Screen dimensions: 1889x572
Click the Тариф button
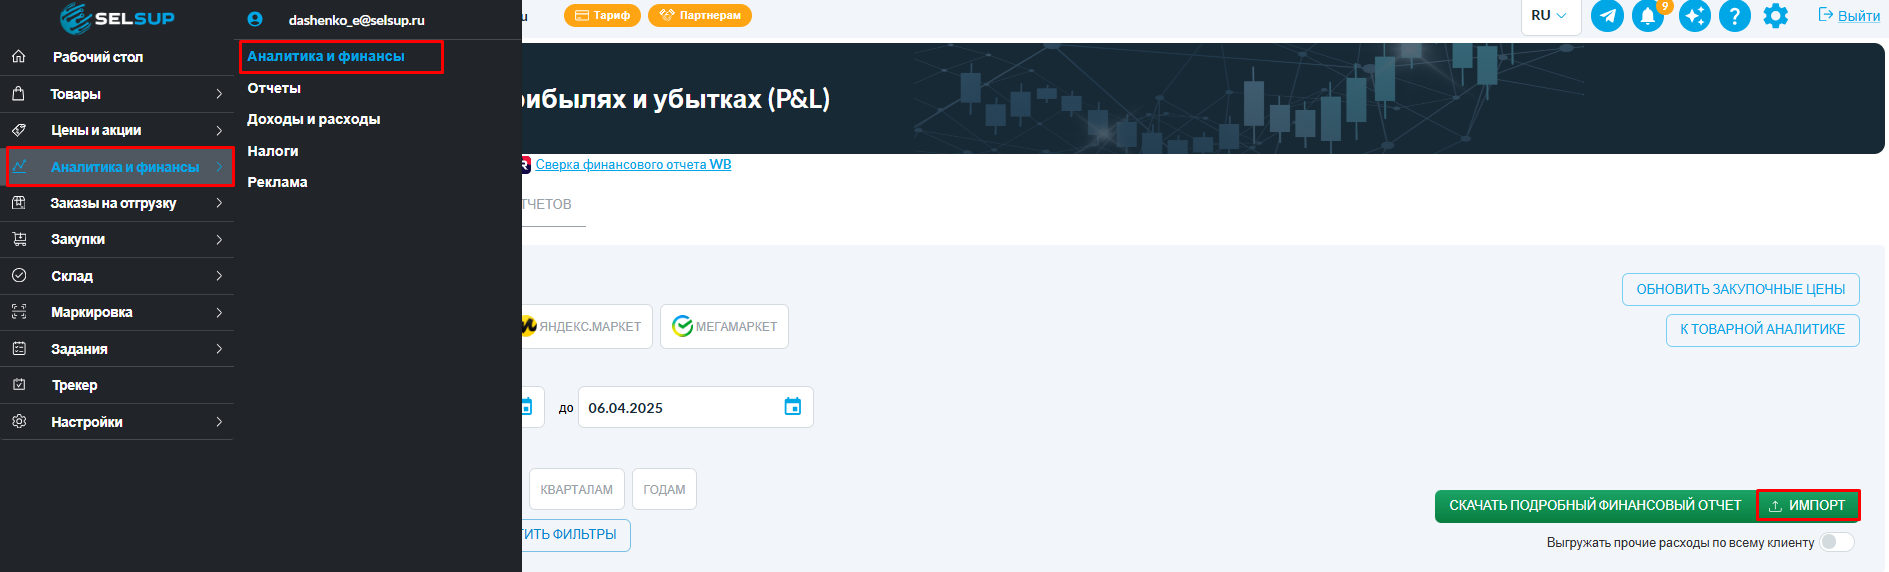pyautogui.click(x=602, y=15)
